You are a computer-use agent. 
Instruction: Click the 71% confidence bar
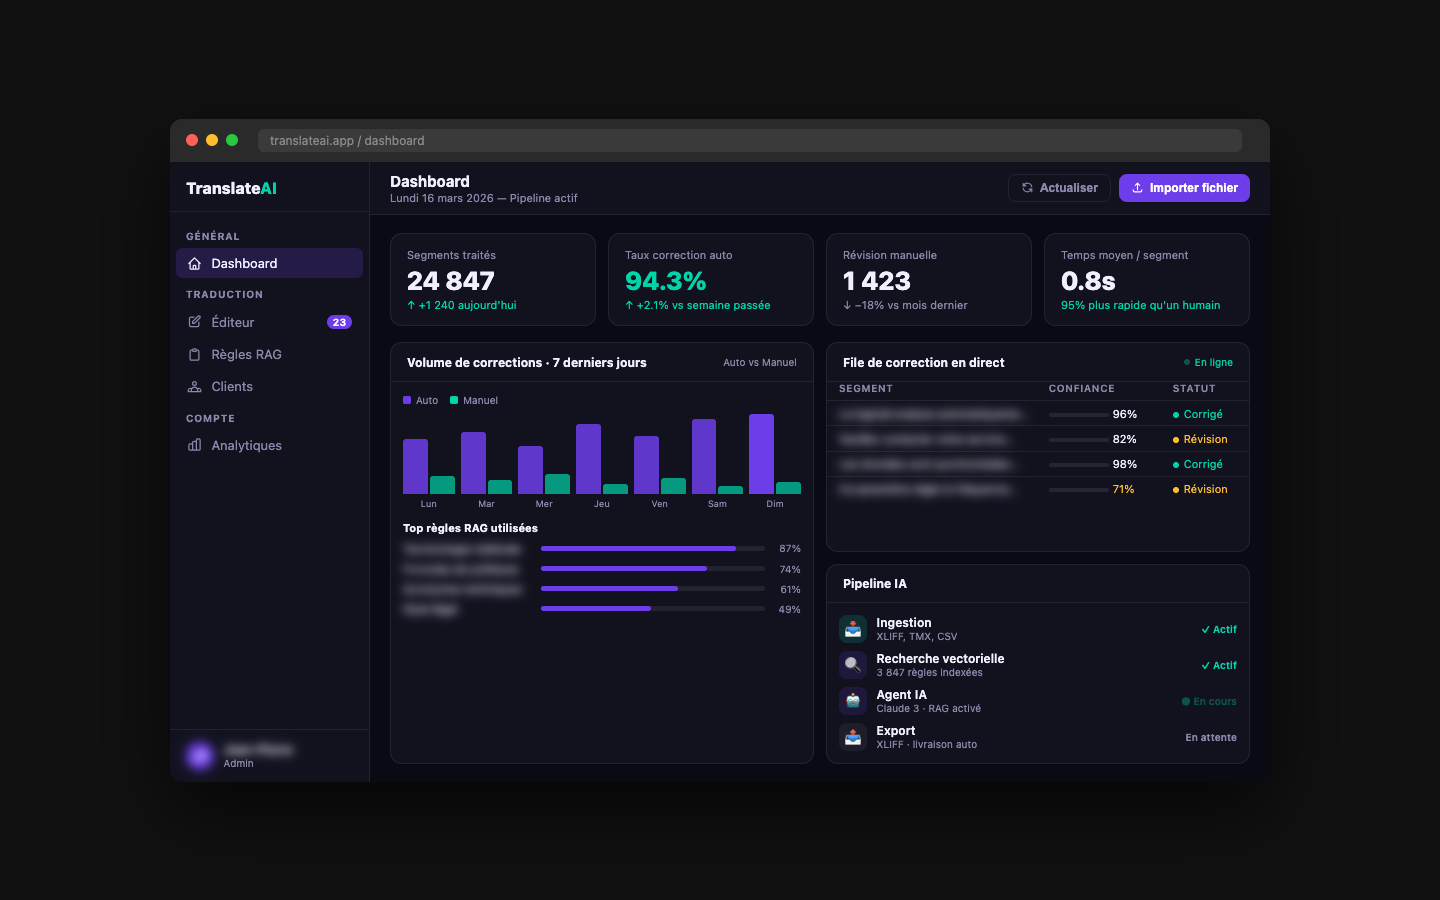[1078, 490]
